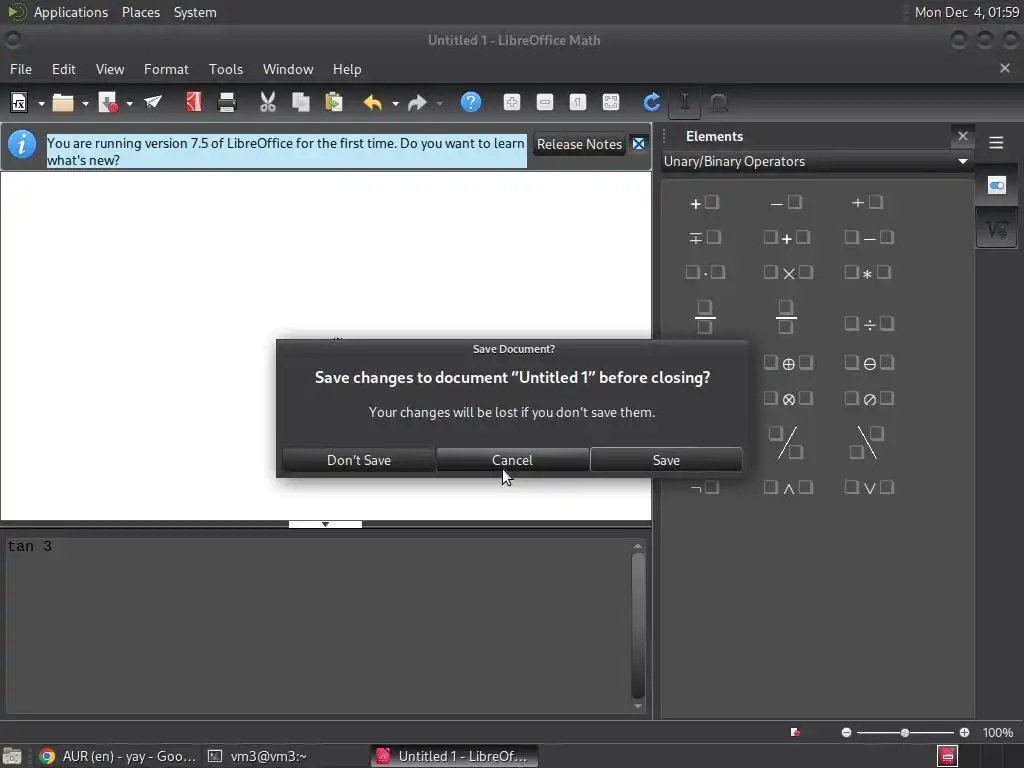Image resolution: width=1024 pixels, height=768 pixels.
Task: Click the Save document icon
Action: pyautogui.click(x=107, y=103)
